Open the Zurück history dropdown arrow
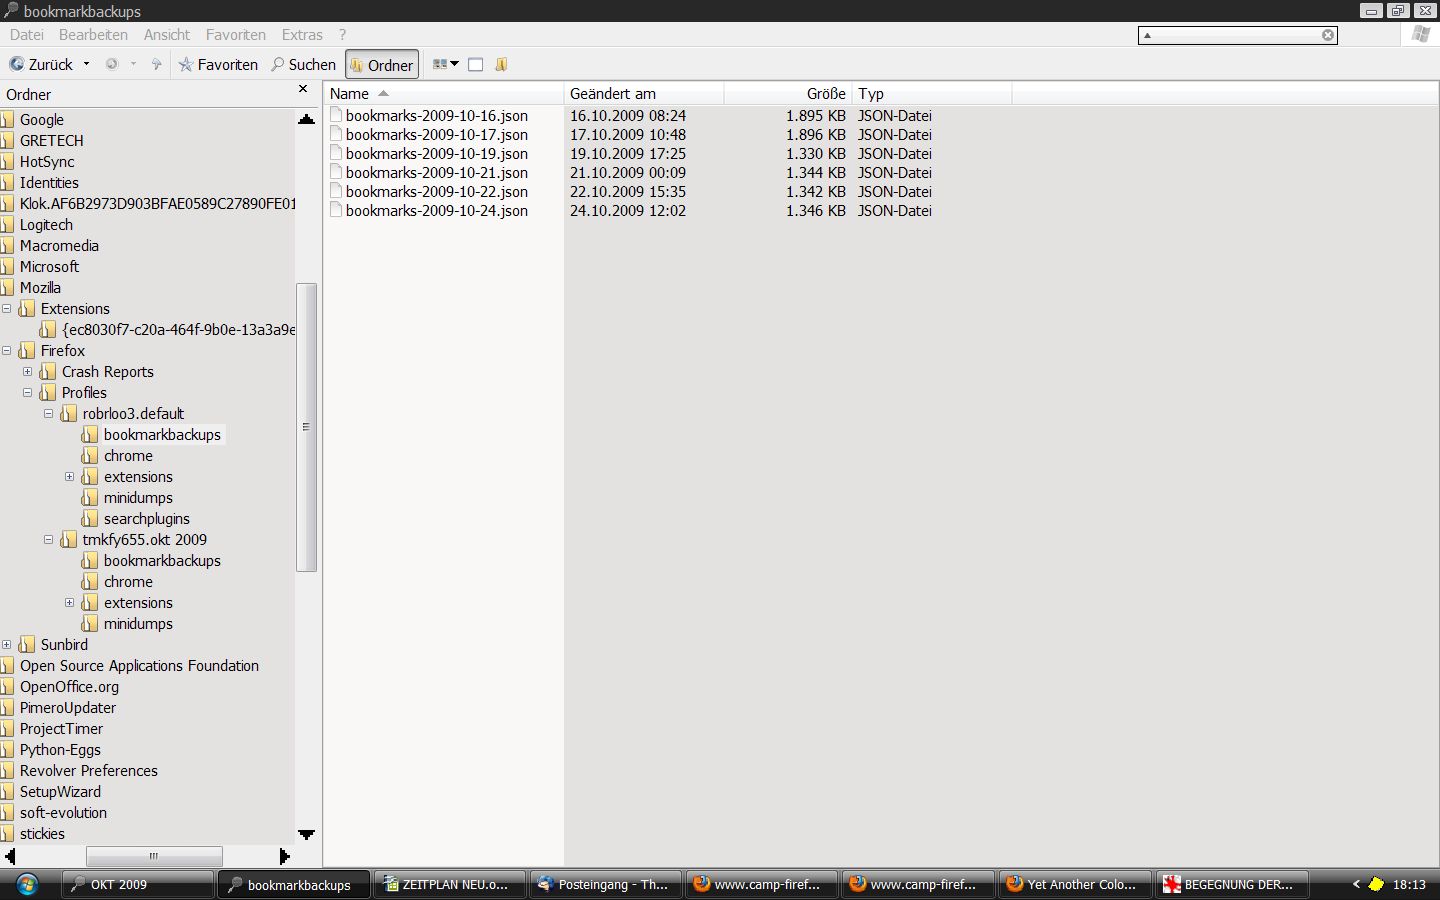This screenshot has width=1440, height=900. 86,64
